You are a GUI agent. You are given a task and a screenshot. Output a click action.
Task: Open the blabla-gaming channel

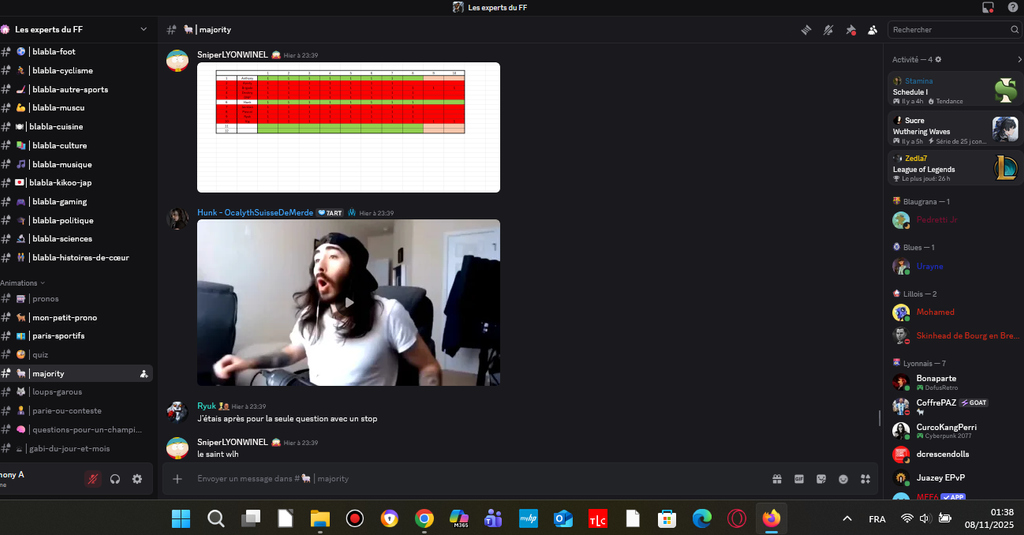click(59, 202)
